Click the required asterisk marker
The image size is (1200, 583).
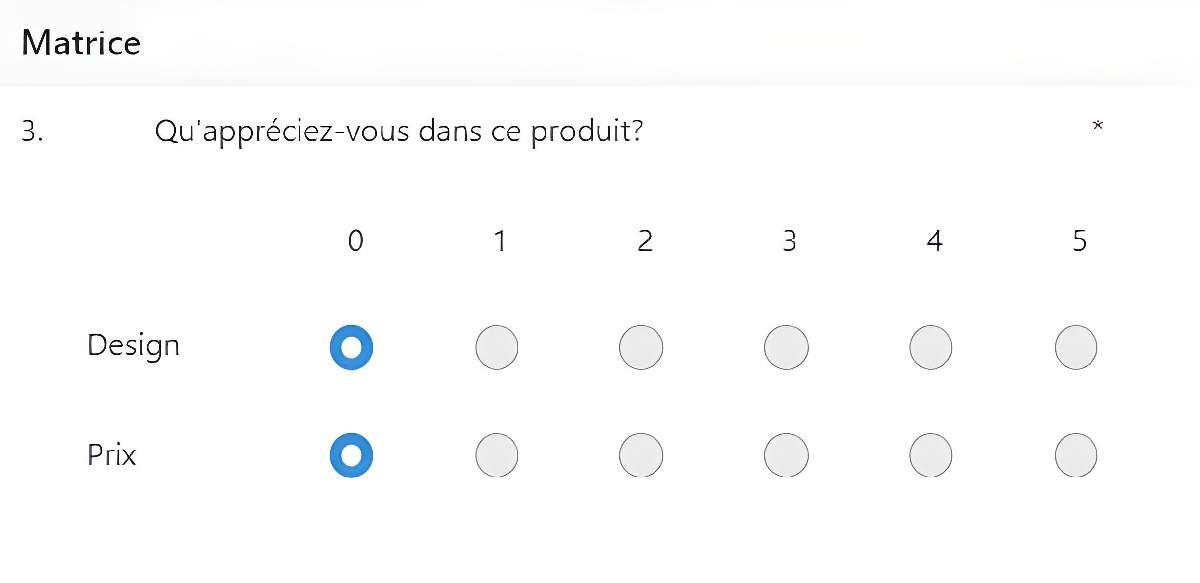tap(1097, 126)
